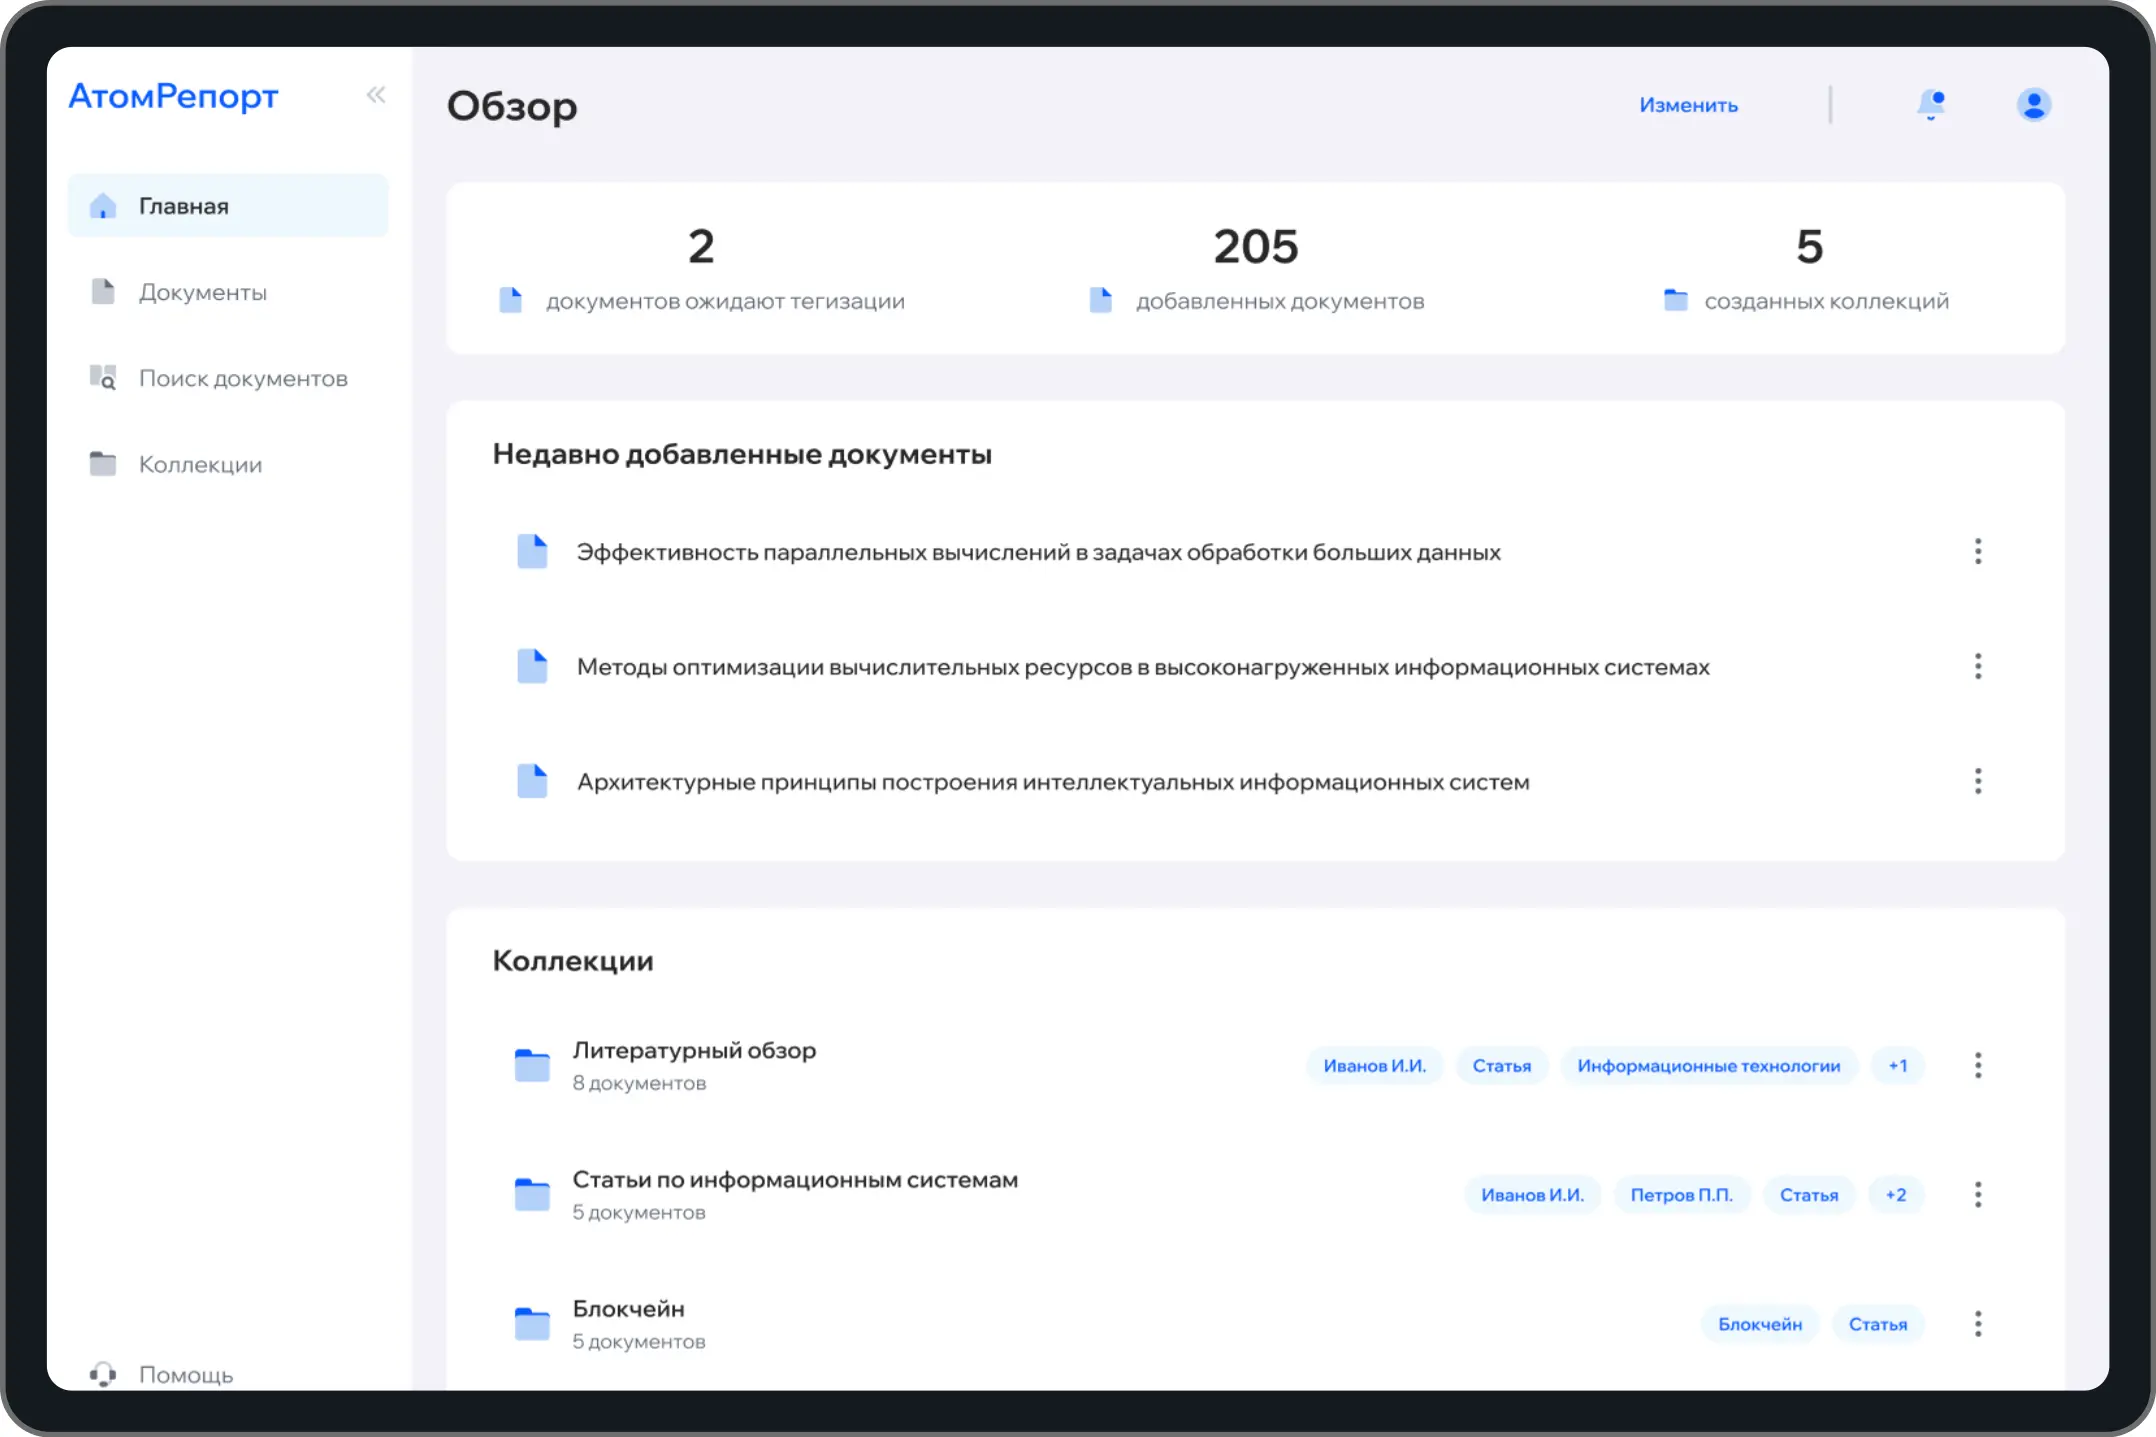Open three-dot menu for Архитектурные принципы document
The width and height of the screenshot is (2156, 1437).
[x=1977, y=781]
